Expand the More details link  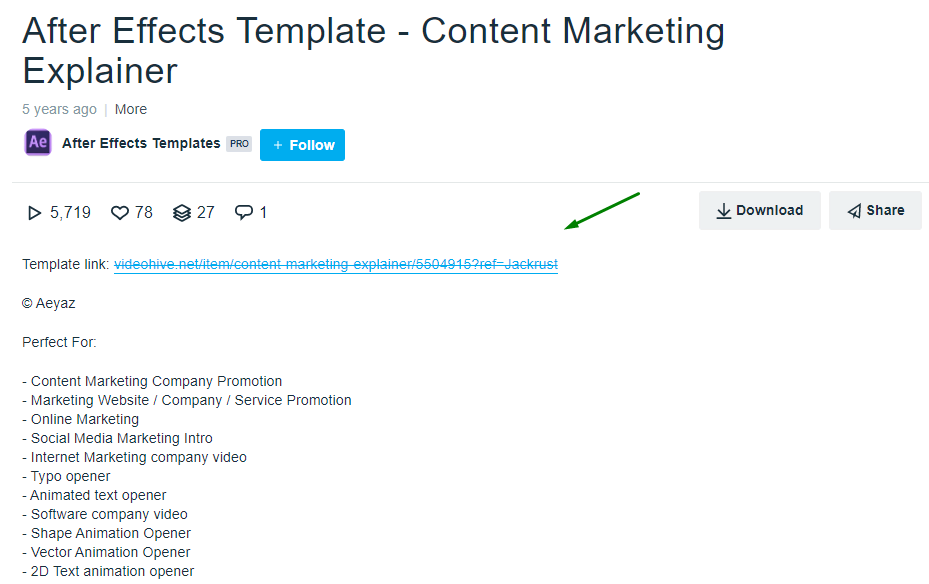[131, 109]
